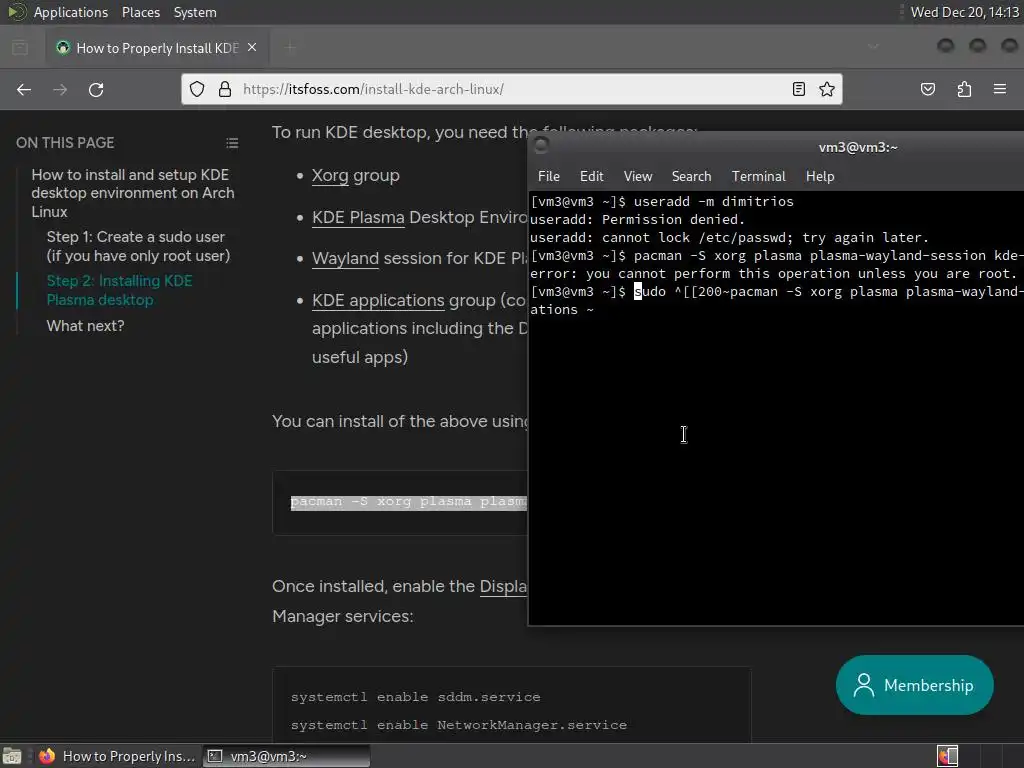Click show desktop icon in bottom panel
Image resolution: width=1024 pixels, height=768 pixels.
12,756
